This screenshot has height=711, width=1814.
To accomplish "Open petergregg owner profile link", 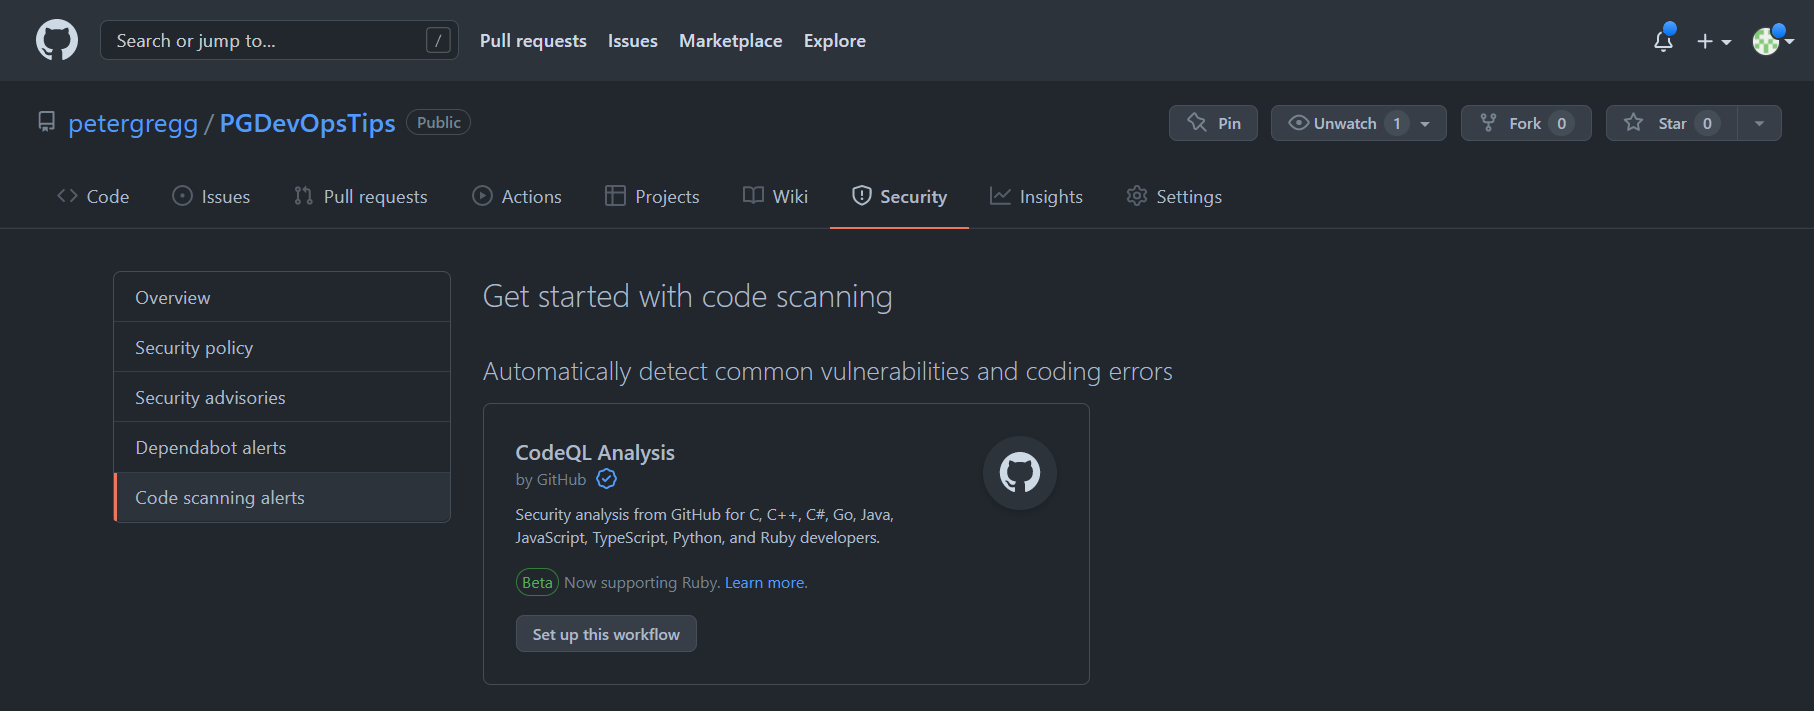I will pyautogui.click(x=133, y=123).
